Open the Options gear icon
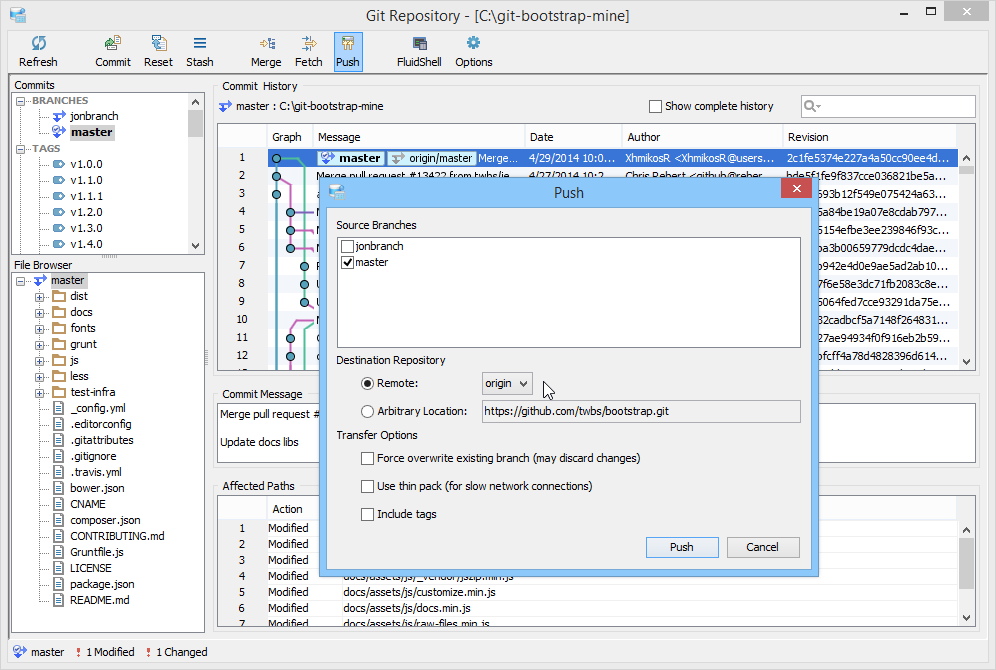The image size is (996, 670). click(x=474, y=51)
